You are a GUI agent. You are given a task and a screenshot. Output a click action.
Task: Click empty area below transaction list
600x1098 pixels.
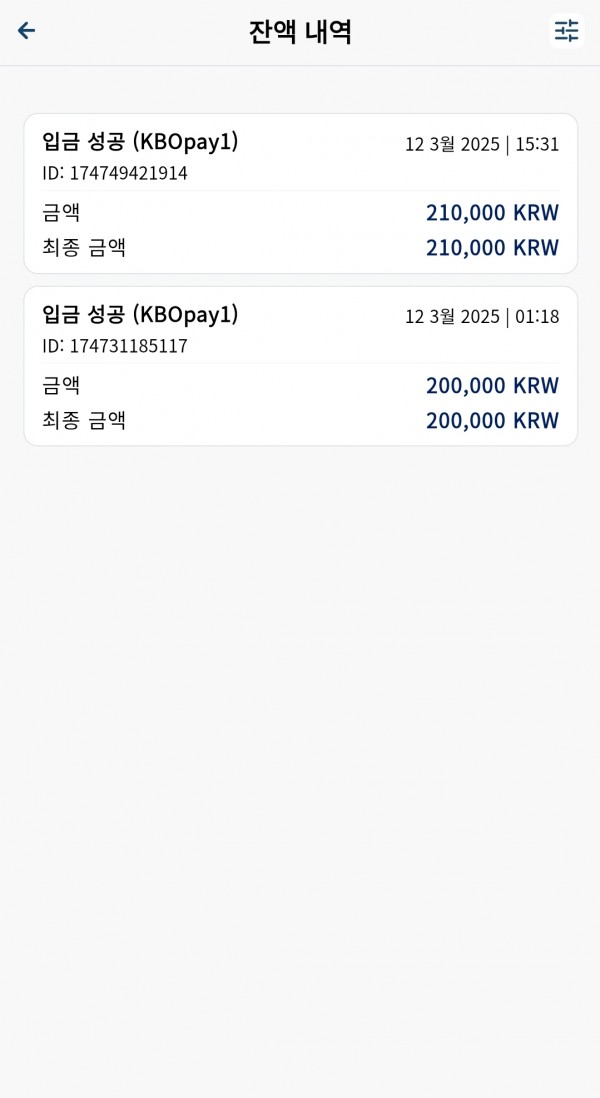300,770
